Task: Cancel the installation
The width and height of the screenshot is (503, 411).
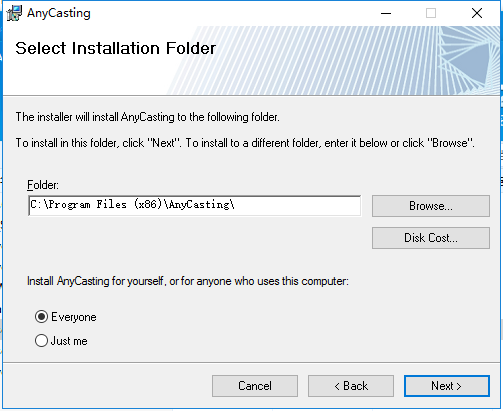Action: 255,386
